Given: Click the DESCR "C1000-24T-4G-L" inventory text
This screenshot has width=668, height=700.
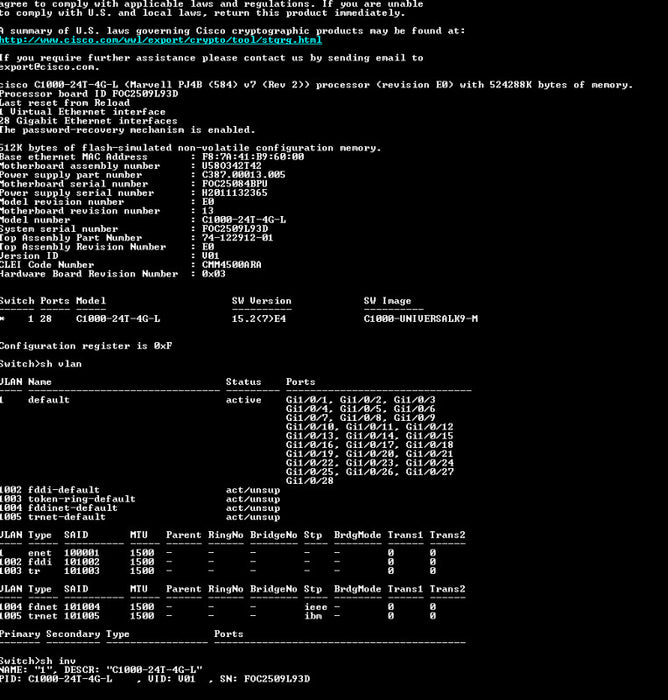Looking at the screenshot, I should tap(134, 670).
